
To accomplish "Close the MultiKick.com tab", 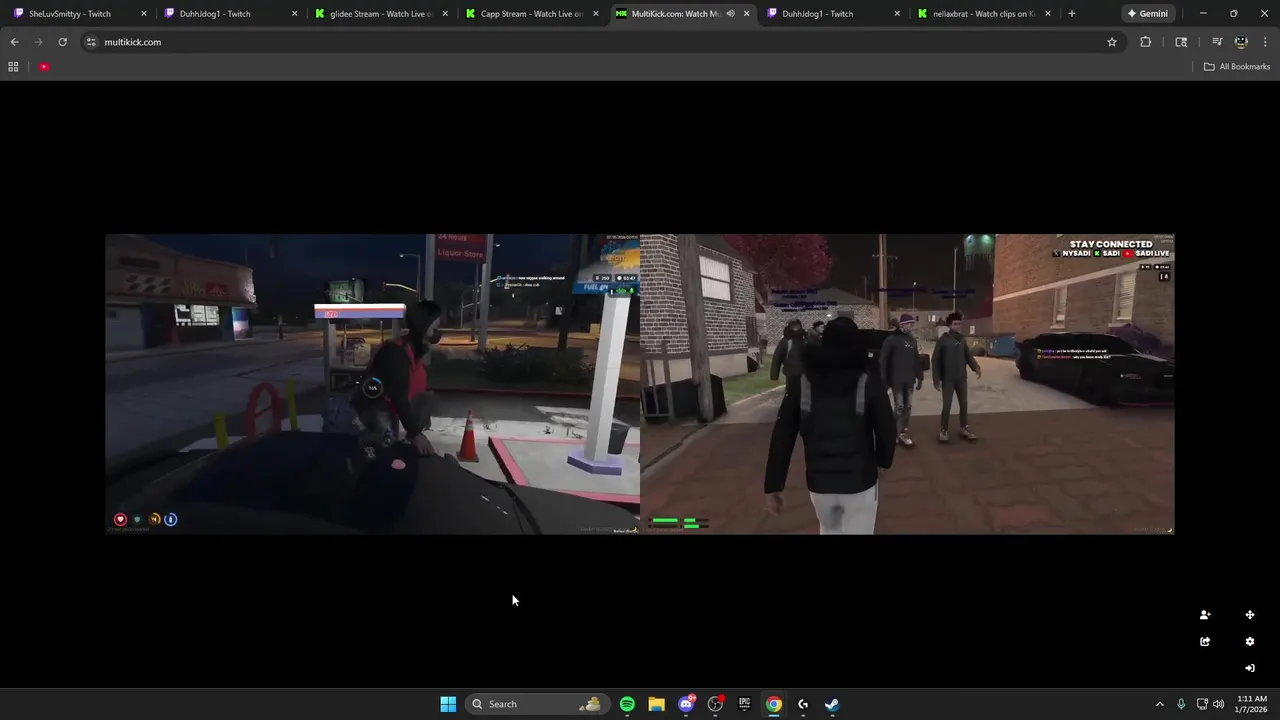I will 746,14.
